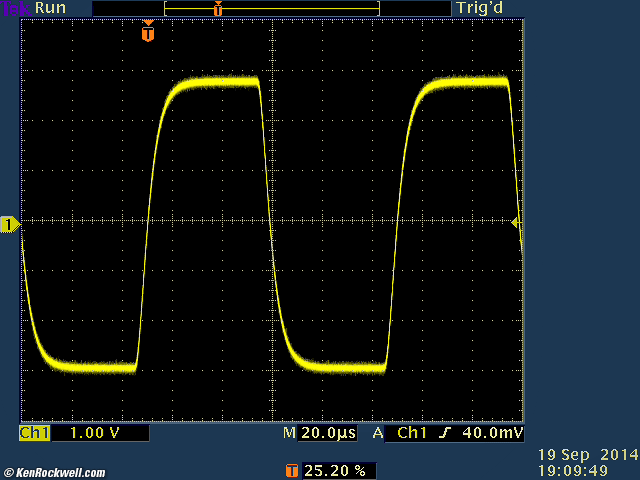Screen dimensions: 640x480
Task: Click the Tek logo
Action: point(16,8)
